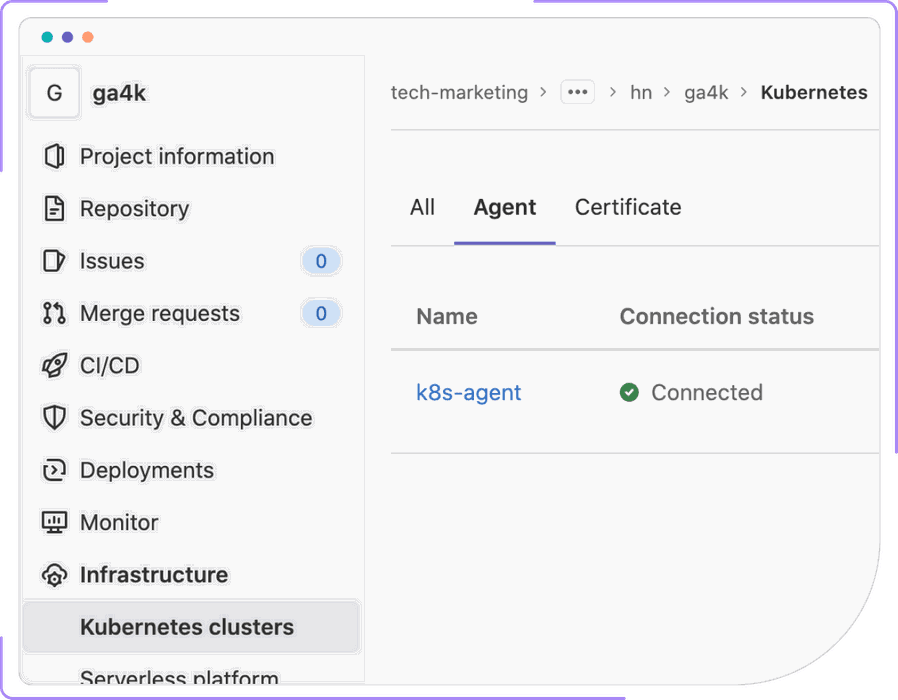Switch to the Certificate tab
The height and width of the screenshot is (700, 898).
point(628,207)
